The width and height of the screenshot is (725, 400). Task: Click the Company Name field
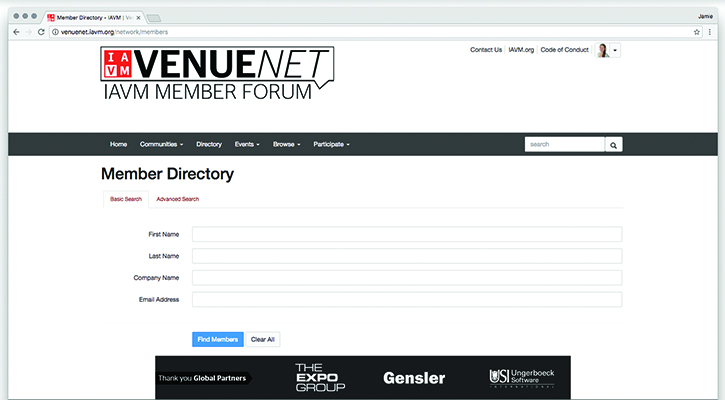(407, 277)
